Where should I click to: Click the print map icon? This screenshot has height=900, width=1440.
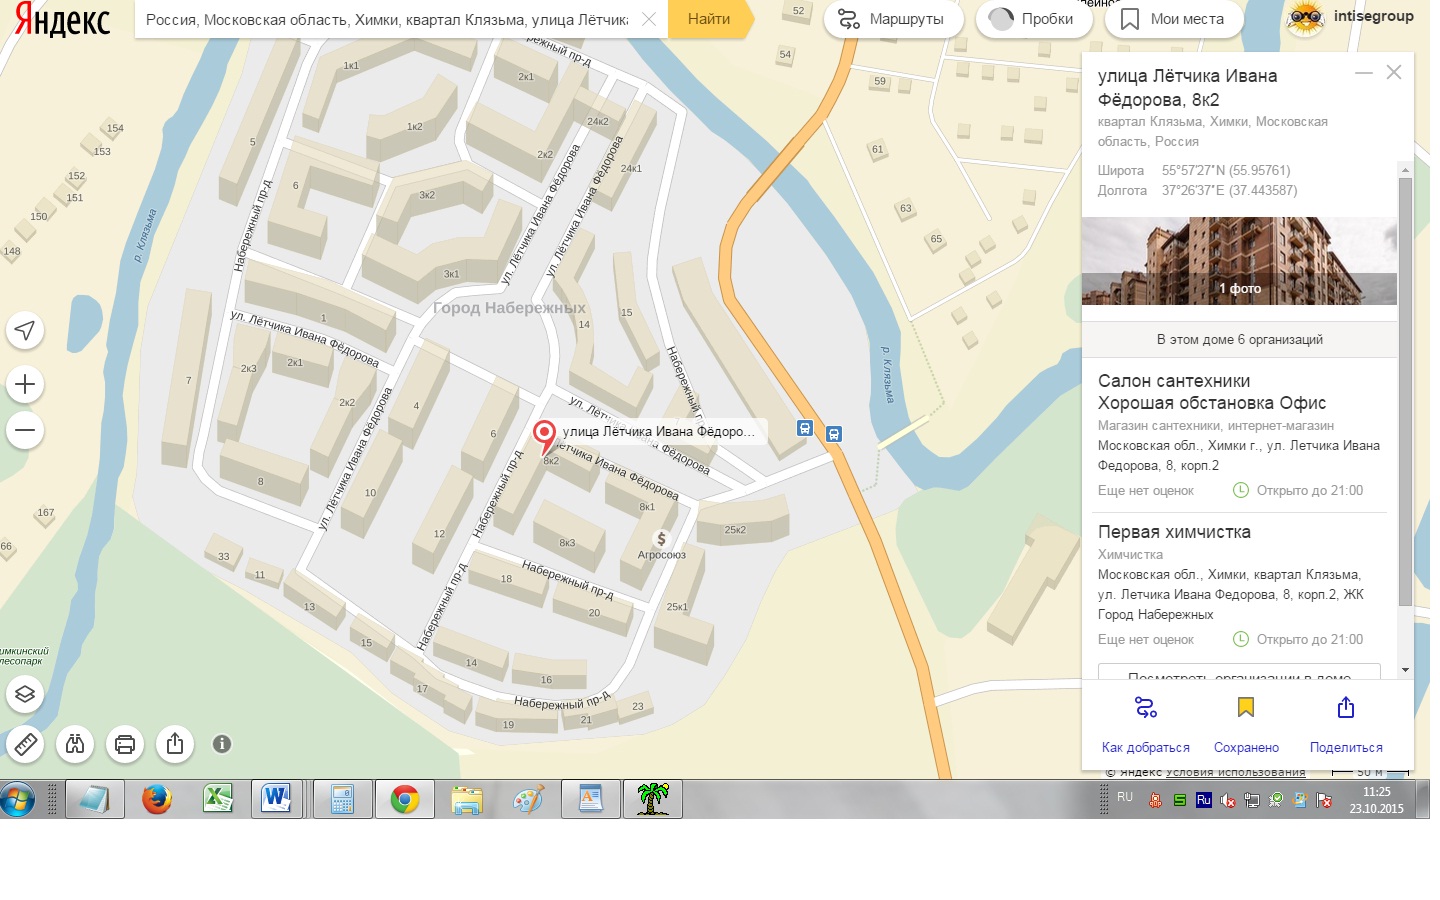[x=125, y=744]
